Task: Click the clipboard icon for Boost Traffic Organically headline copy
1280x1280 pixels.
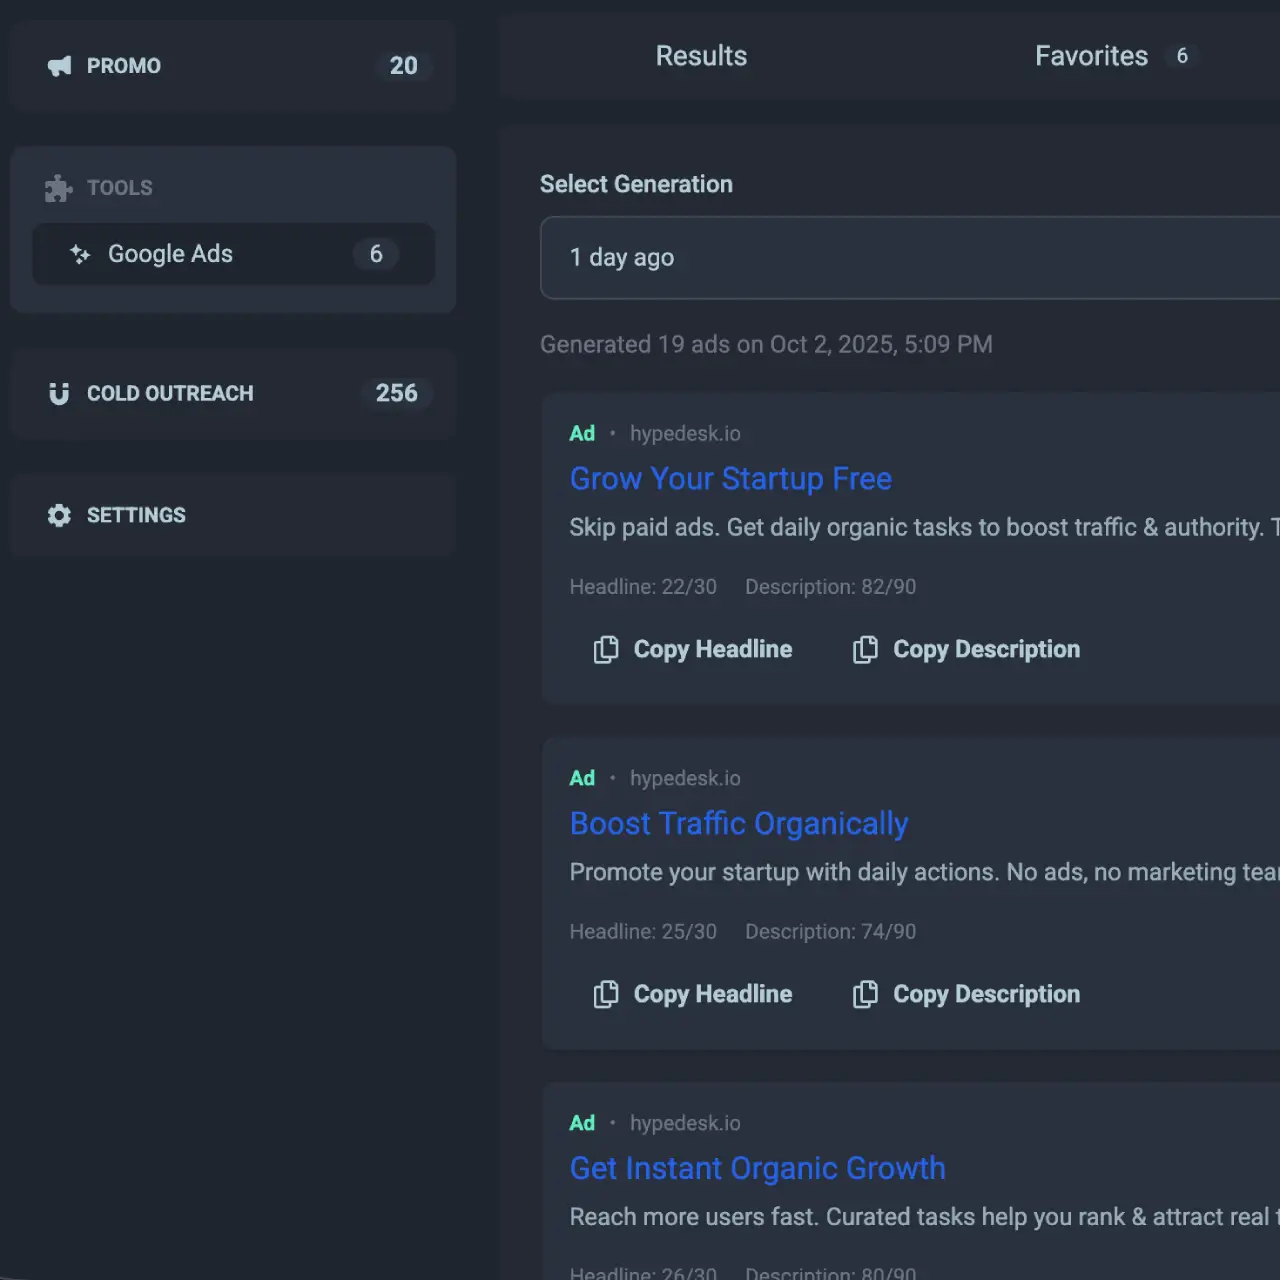Action: coord(605,994)
